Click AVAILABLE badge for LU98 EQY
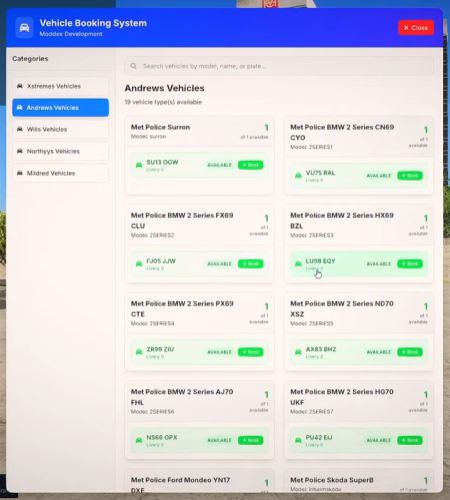The width and height of the screenshot is (450, 500). click(379, 264)
